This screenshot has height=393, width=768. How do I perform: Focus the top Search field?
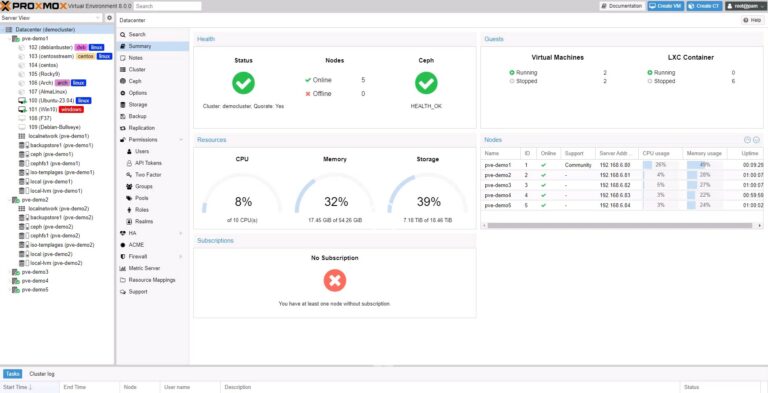168,6
